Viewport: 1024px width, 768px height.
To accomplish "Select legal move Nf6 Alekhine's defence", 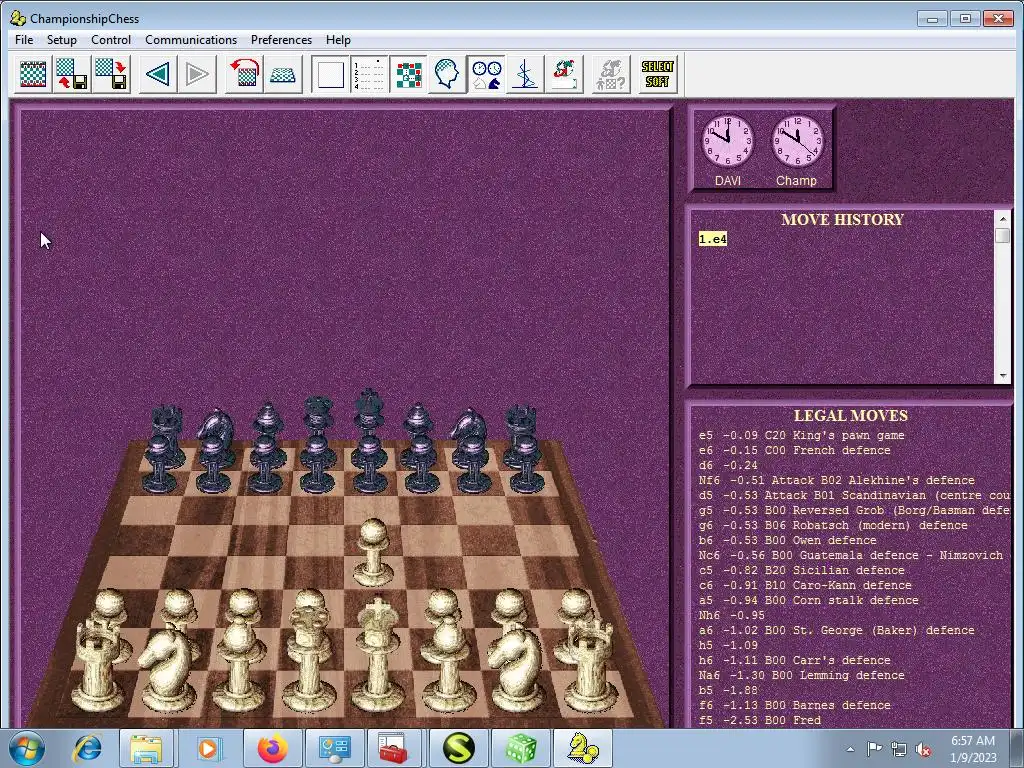I will click(x=837, y=481).
